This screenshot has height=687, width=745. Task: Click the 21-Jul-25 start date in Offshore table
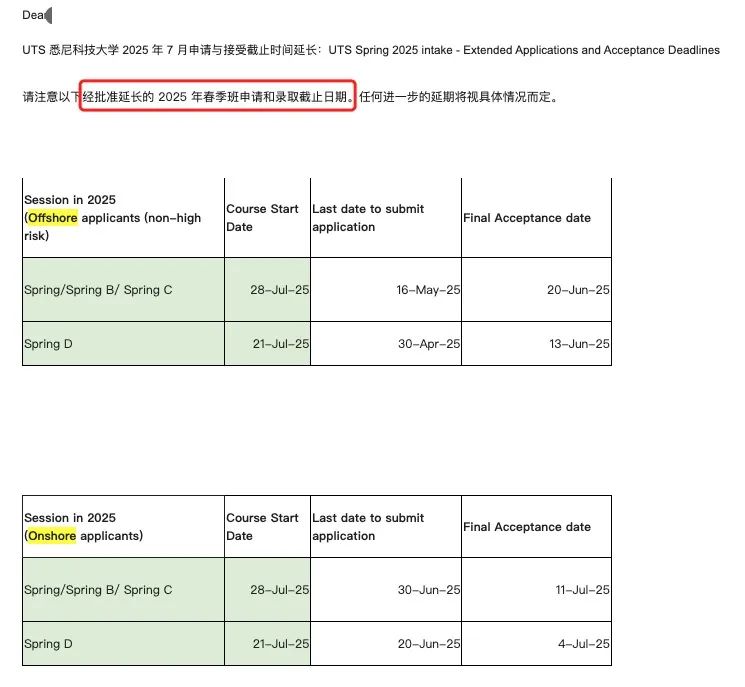point(281,344)
